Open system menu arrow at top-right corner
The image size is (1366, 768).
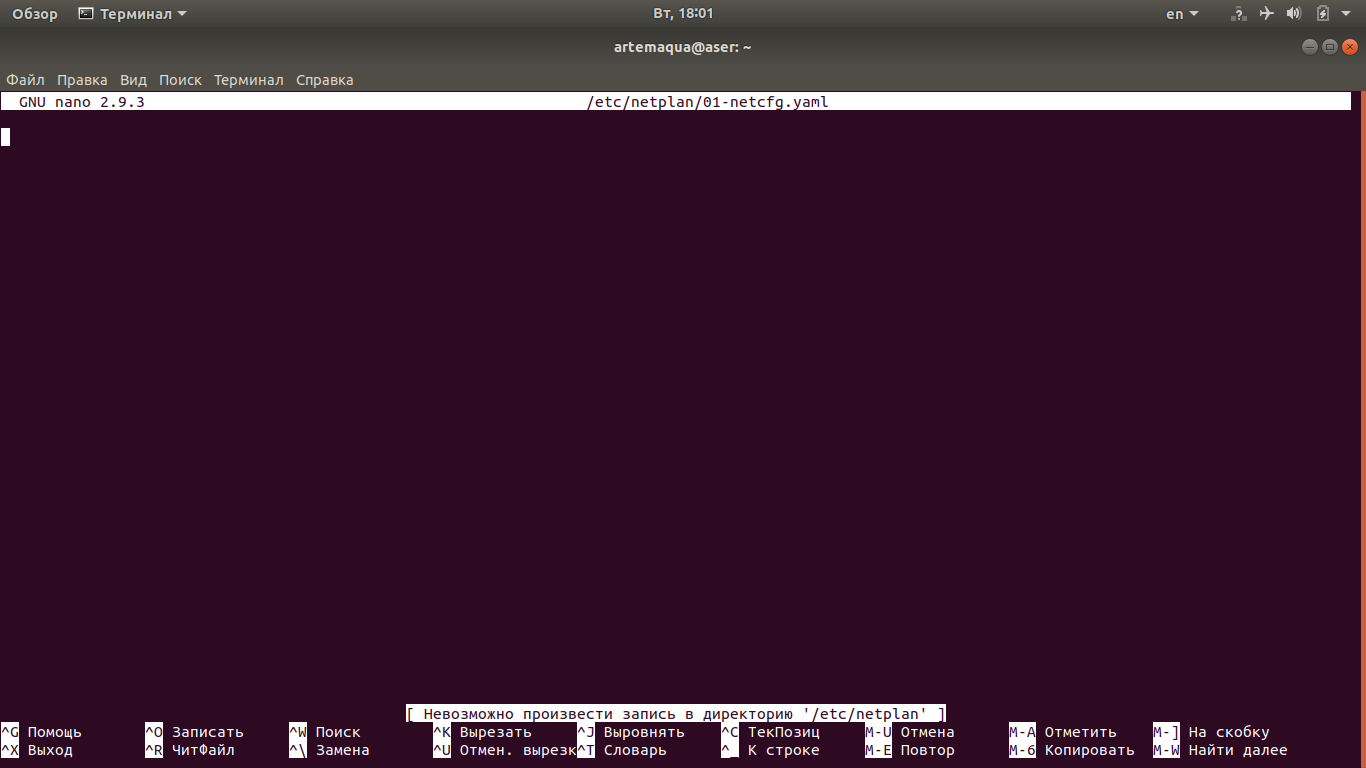(x=1347, y=14)
